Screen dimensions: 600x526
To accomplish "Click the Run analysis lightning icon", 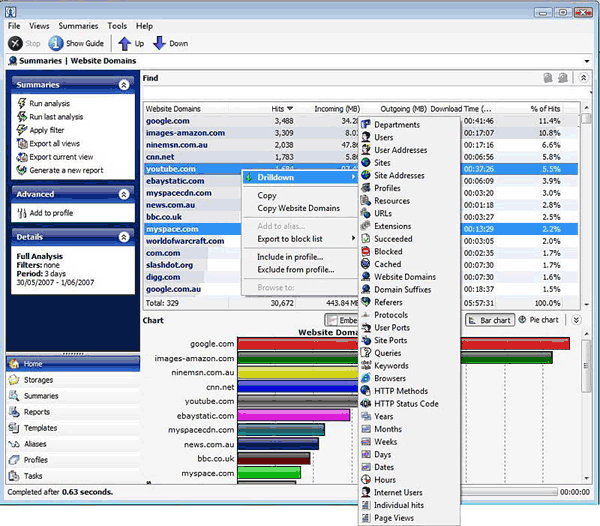I will pyautogui.click(x=22, y=103).
